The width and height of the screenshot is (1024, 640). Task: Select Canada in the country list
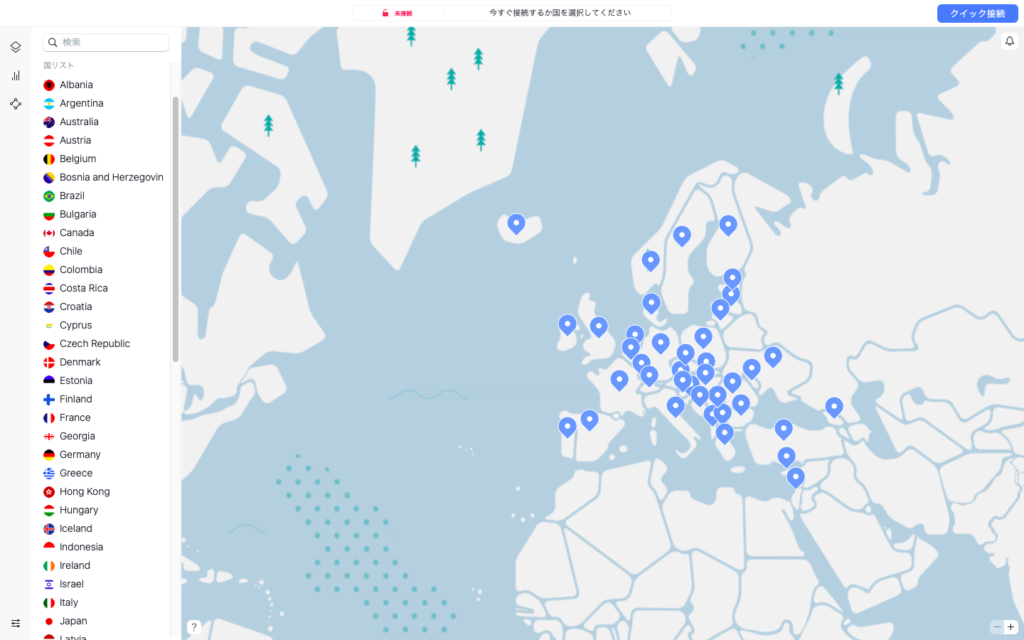tap(76, 233)
